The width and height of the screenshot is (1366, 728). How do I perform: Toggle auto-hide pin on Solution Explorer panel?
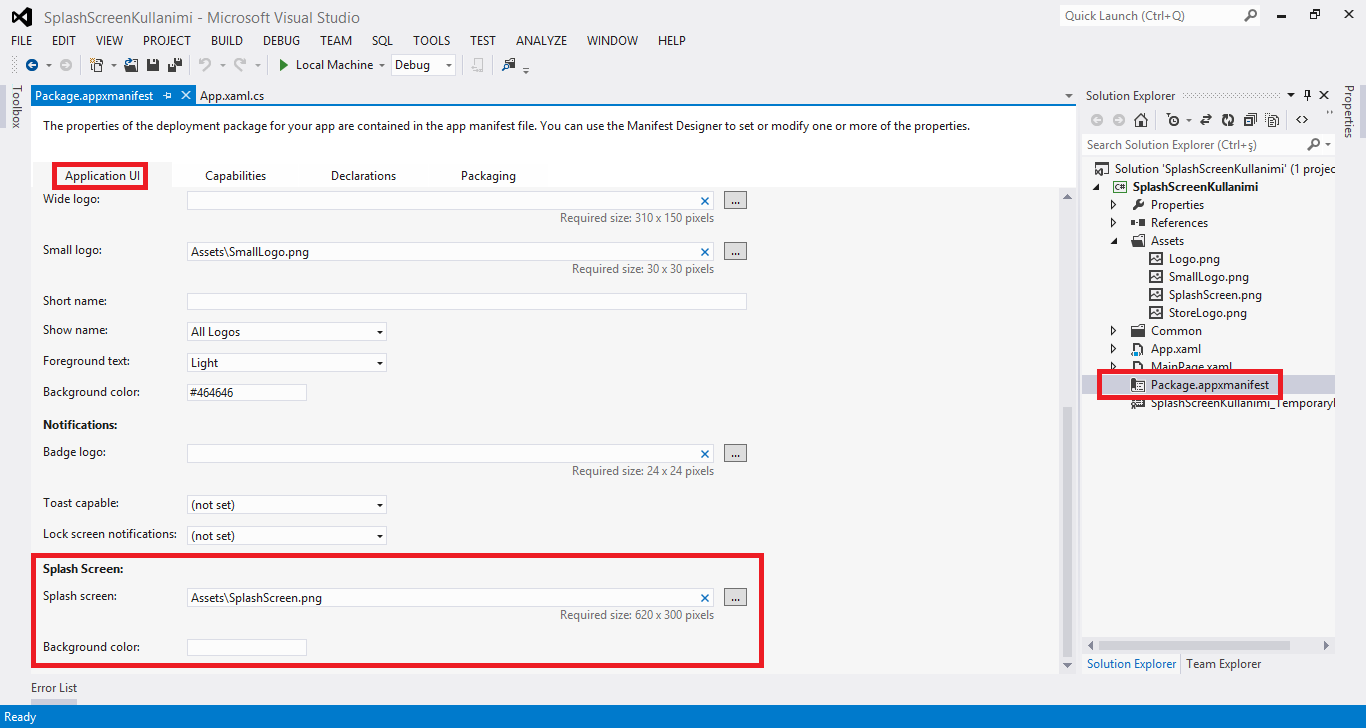coord(1307,95)
